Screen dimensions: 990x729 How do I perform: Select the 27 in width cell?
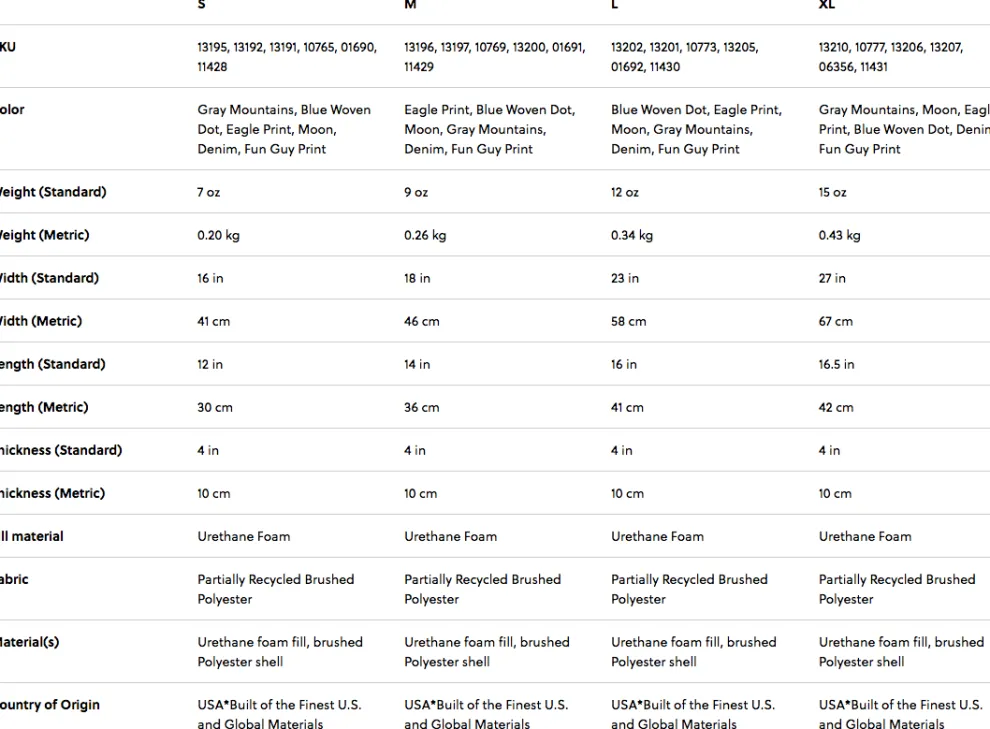[832, 278]
